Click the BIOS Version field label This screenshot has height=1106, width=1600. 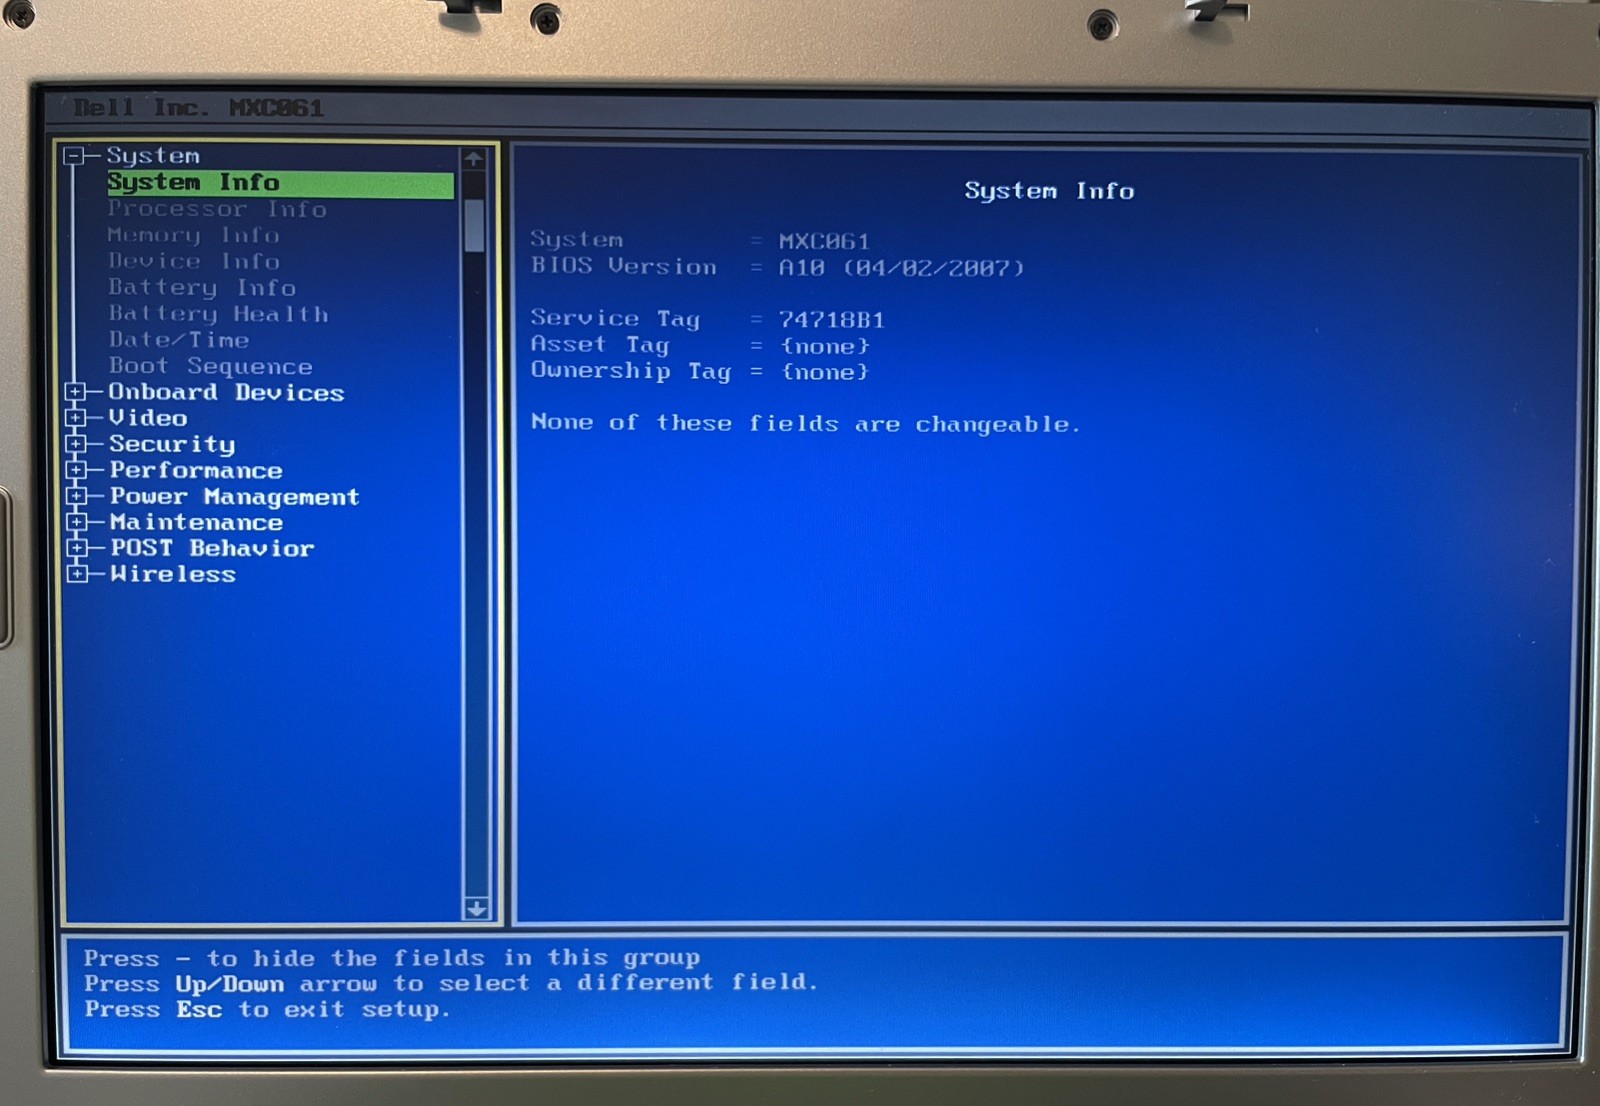pos(623,267)
